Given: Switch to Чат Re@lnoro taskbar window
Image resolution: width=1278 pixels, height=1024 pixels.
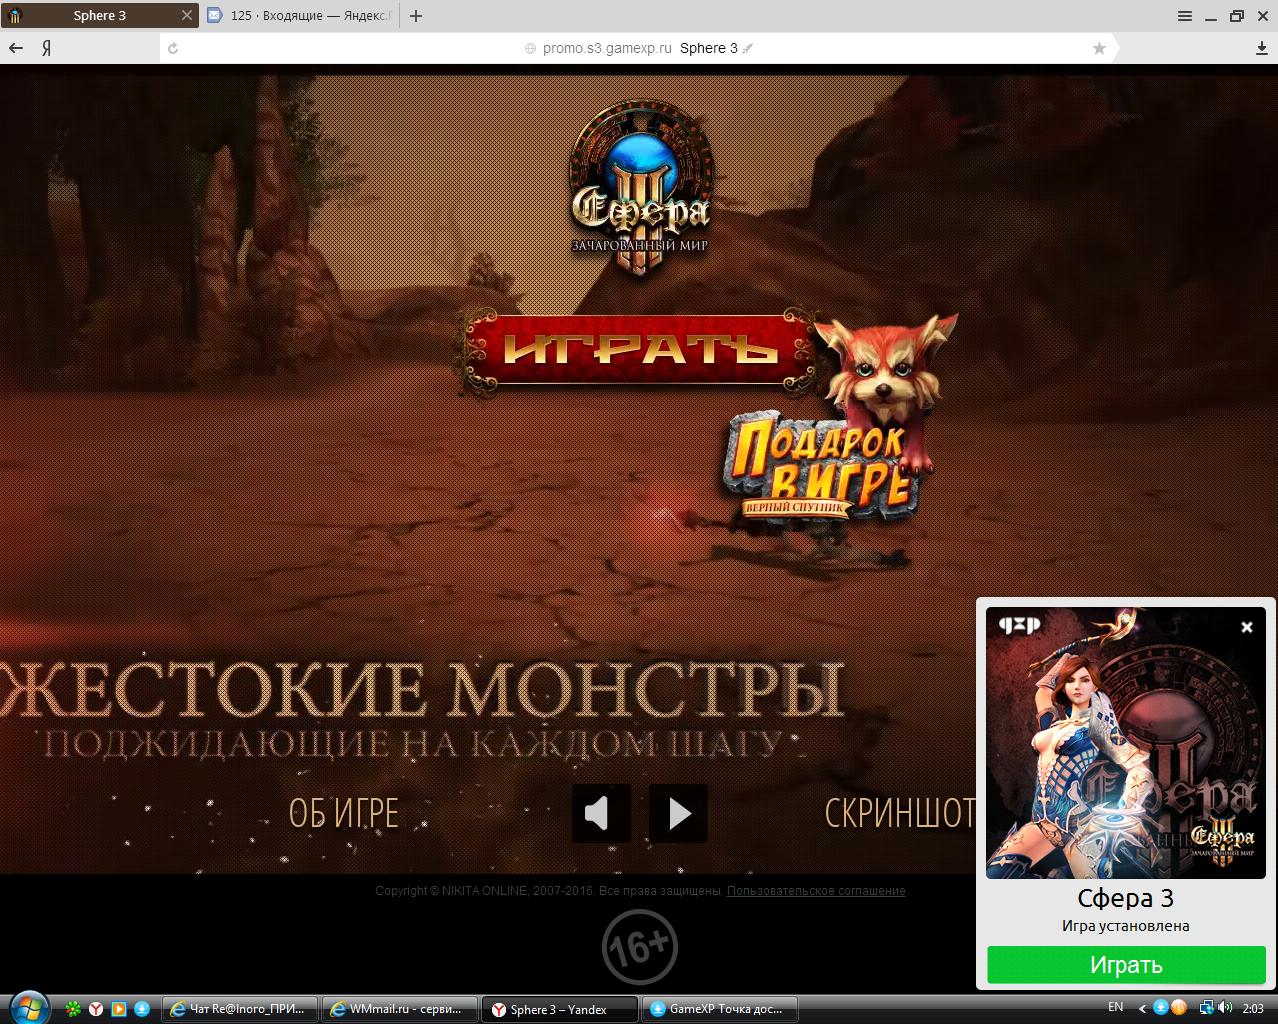Looking at the screenshot, I should tap(240, 1009).
